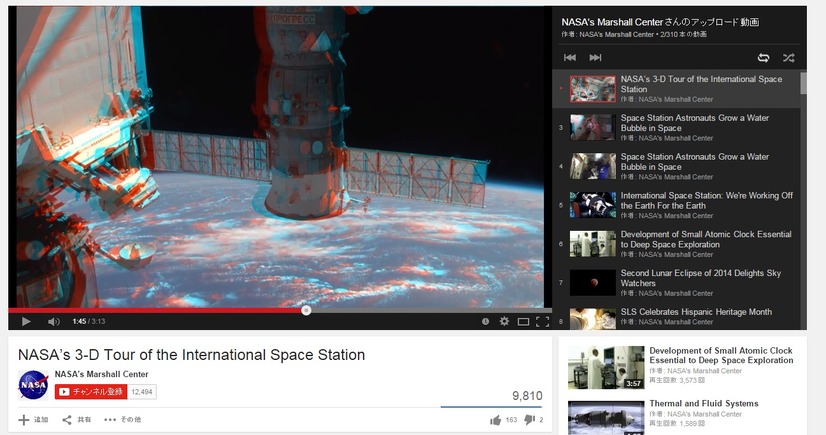Open NASA's Marshall Center channel link below title
Viewport: 826px width, 435px height.
(102, 374)
